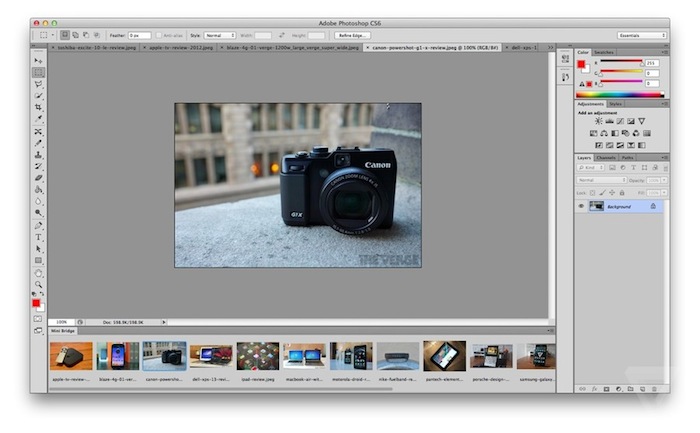The height and width of the screenshot is (433, 700).
Task: Activate the Zoom tool in toolbar
Action: [x=38, y=284]
